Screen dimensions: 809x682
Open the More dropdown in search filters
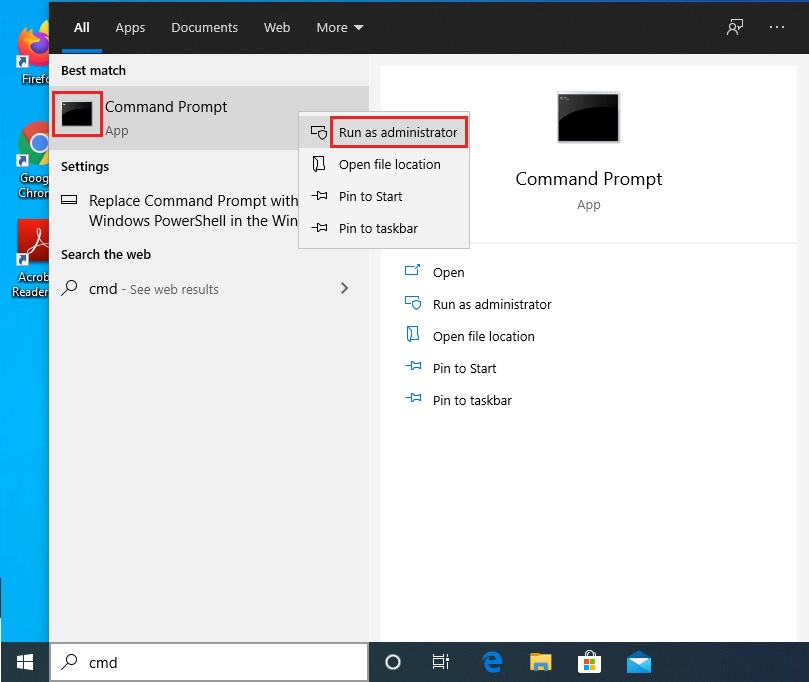tap(339, 27)
